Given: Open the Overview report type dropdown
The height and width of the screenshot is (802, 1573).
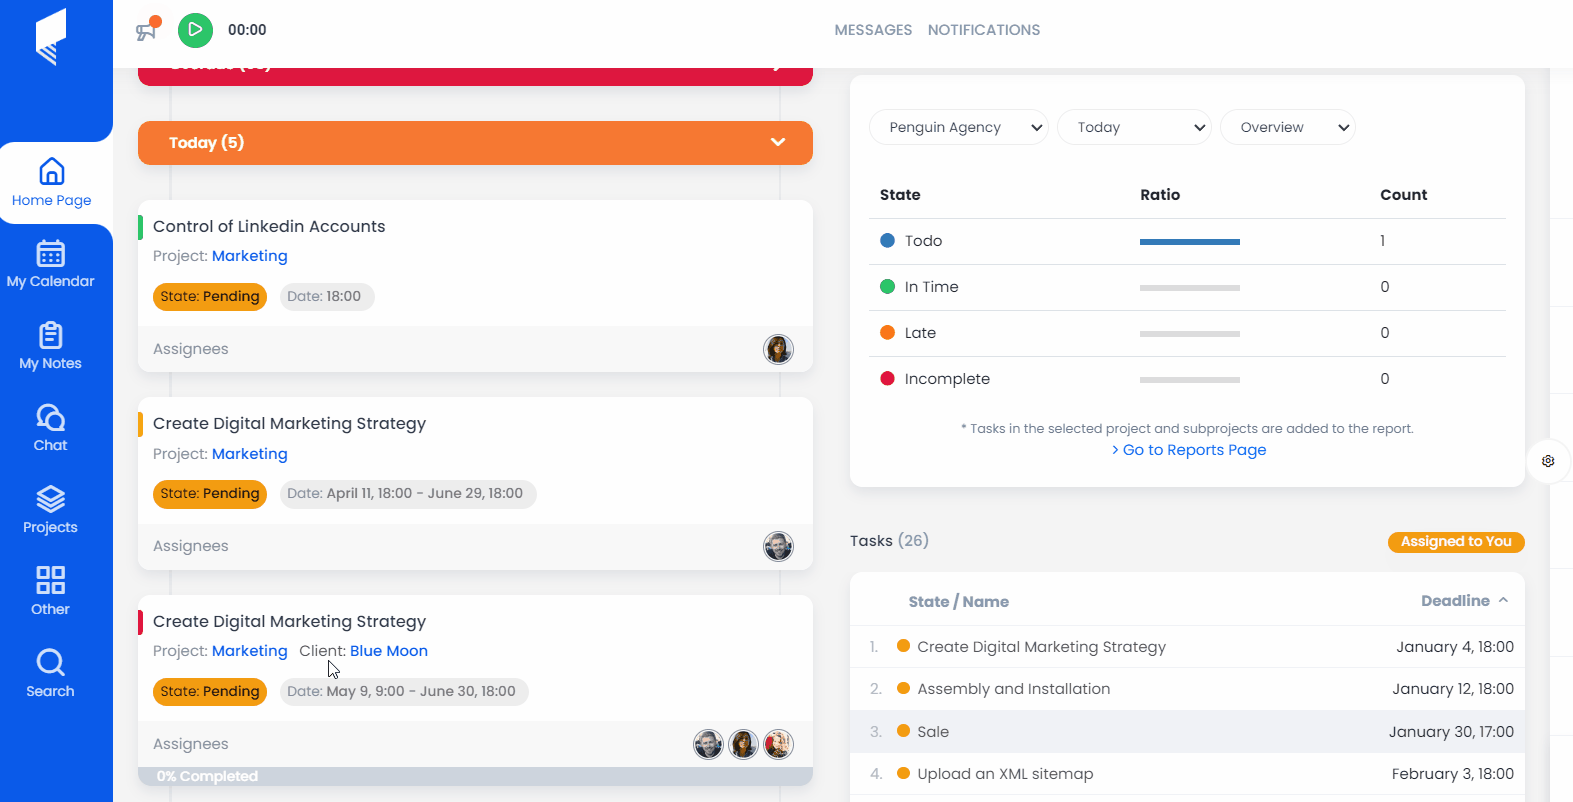Looking at the screenshot, I should click(x=1287, y=128).
